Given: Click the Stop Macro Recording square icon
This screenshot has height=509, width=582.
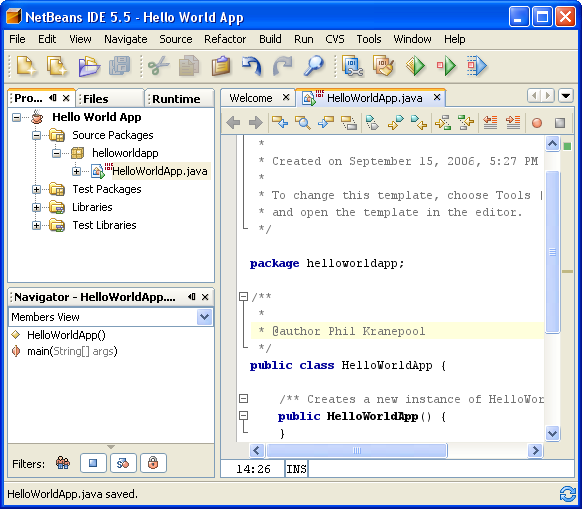Looking at the screenshot, I should (x=560, y=123).
